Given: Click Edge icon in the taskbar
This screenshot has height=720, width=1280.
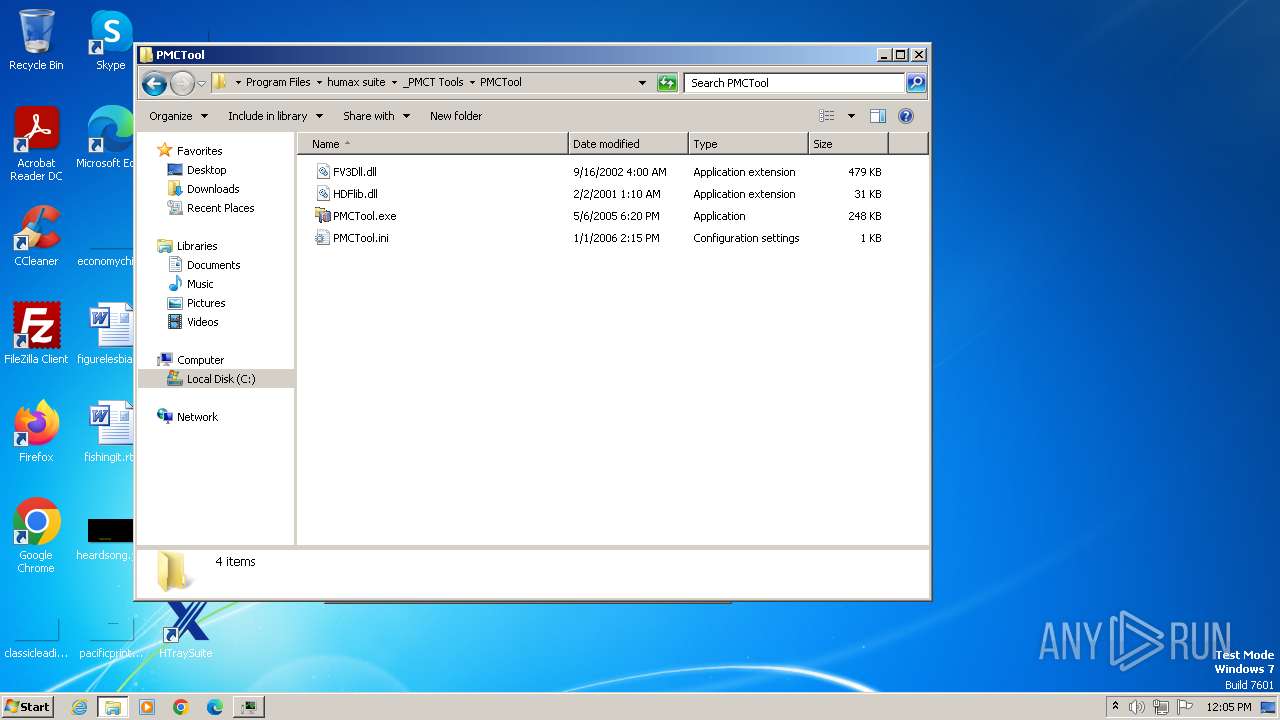Looking at the screenshot, I should click(215, 707).
